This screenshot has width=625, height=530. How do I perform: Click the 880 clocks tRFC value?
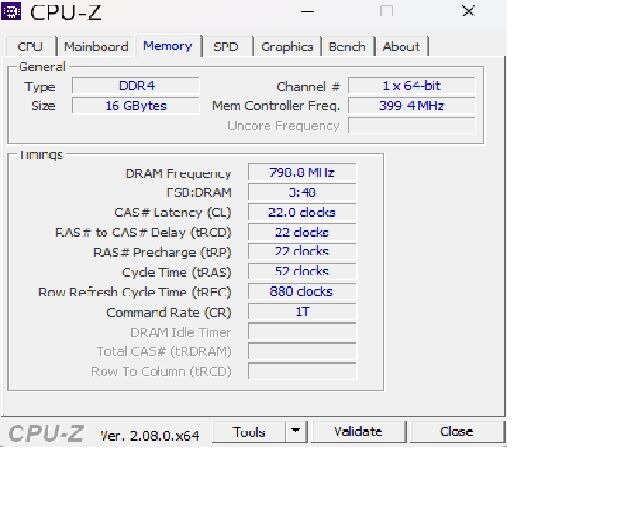[x=302, y=291]
